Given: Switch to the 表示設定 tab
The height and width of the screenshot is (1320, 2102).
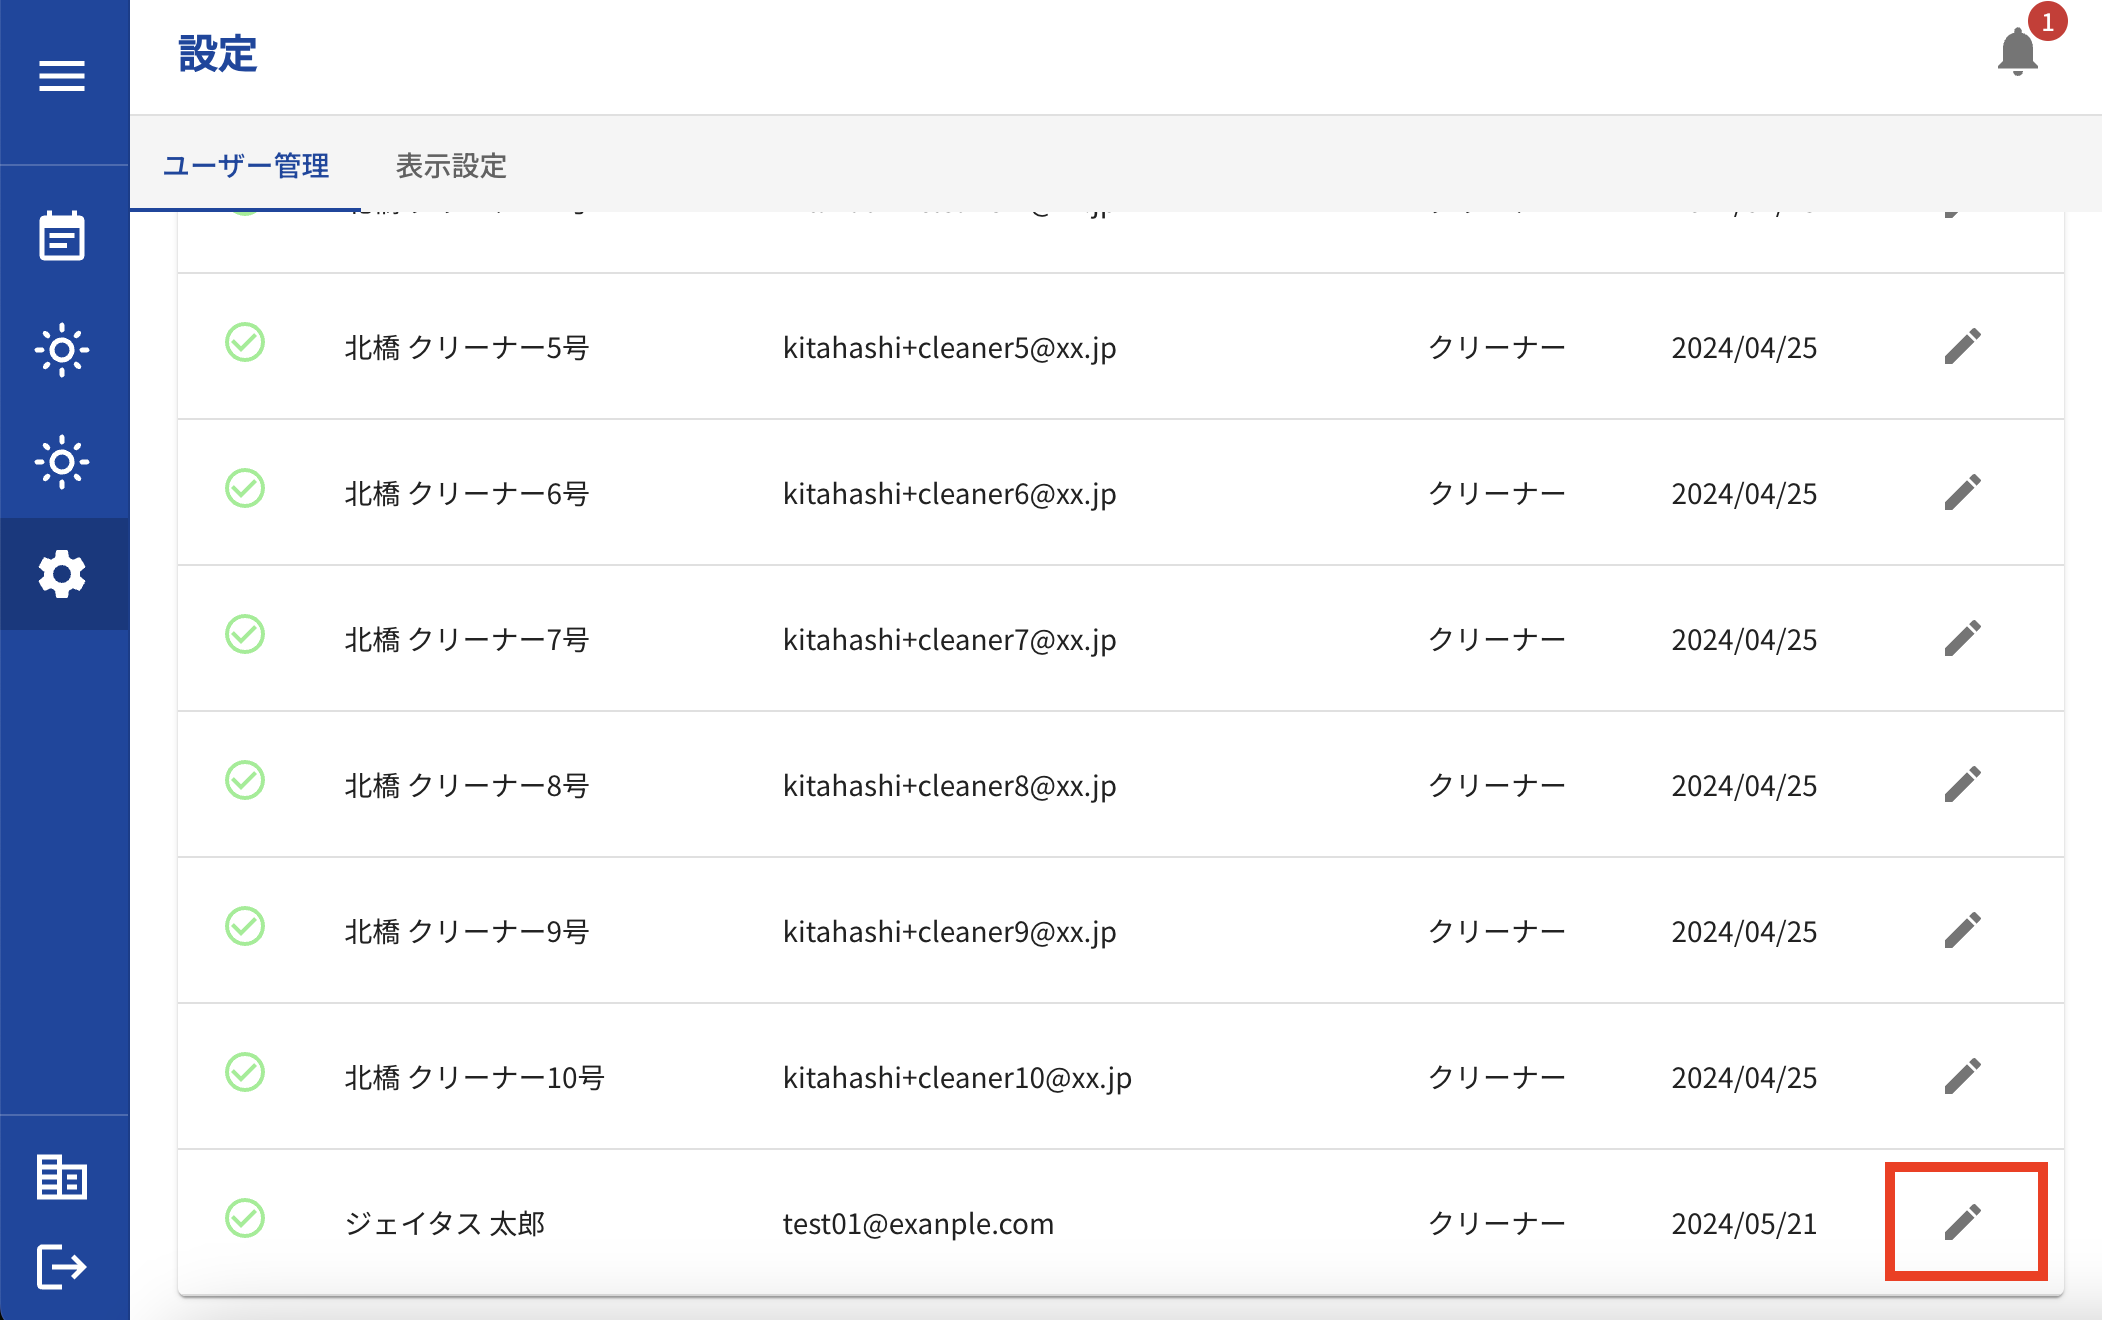Looking at the screenshot, I should (451, 166).
